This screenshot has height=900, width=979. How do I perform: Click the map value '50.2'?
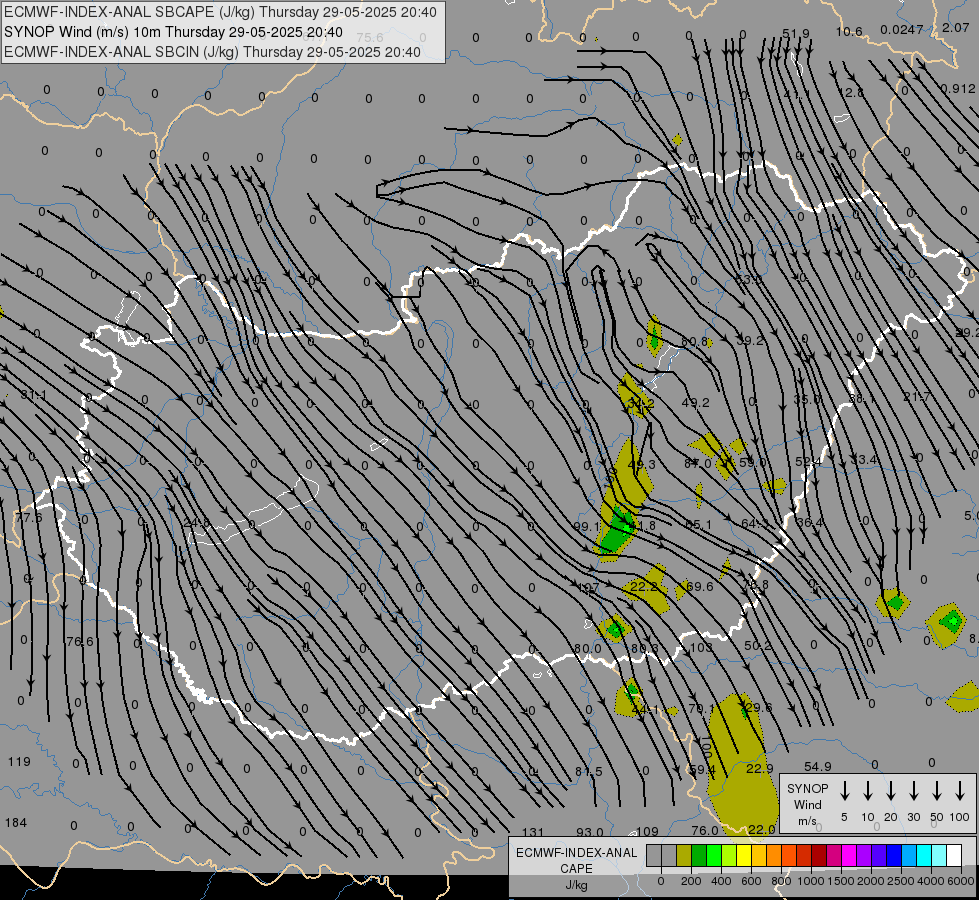pos(757,645)
